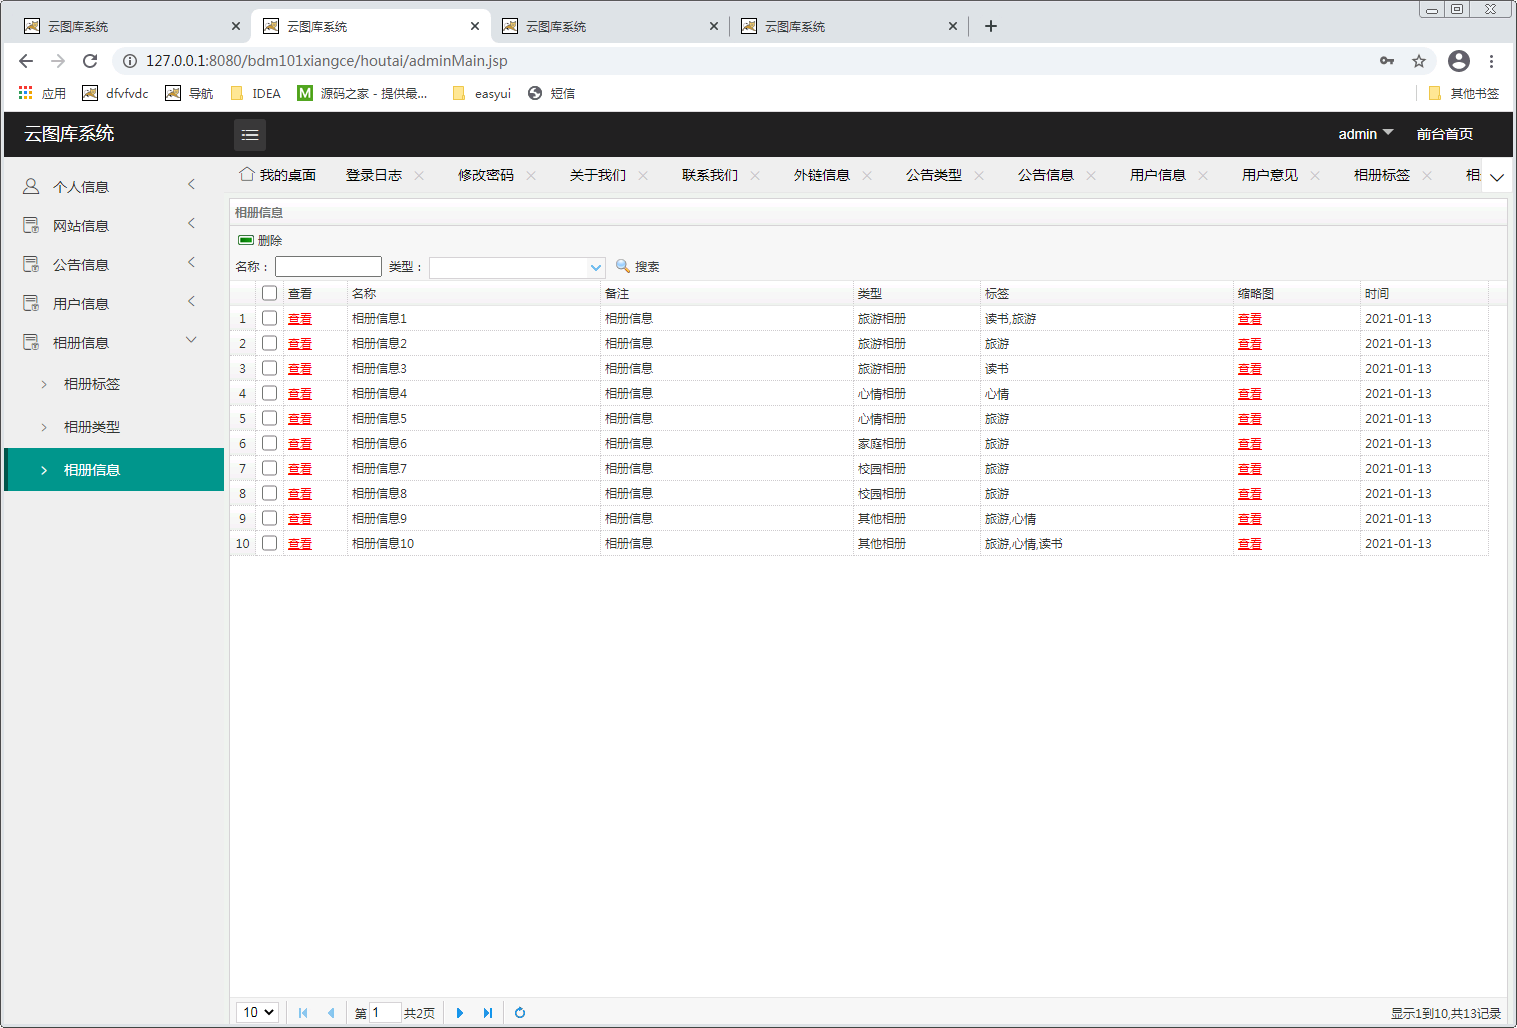Close the 修改密码 tab
Viewport: 1517px width, 1028px height.
(x=531, y=175)
